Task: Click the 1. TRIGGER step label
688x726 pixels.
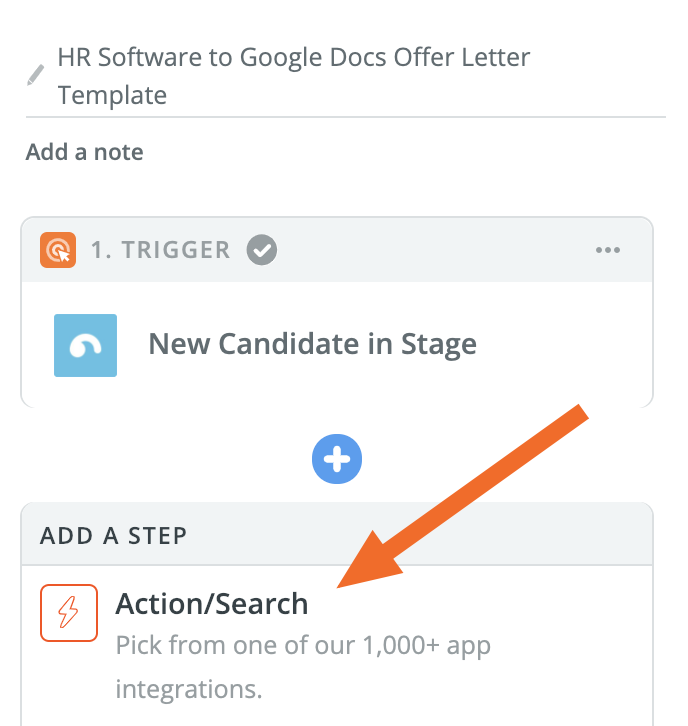Action: pyautogui.click(x=160, y=250)
